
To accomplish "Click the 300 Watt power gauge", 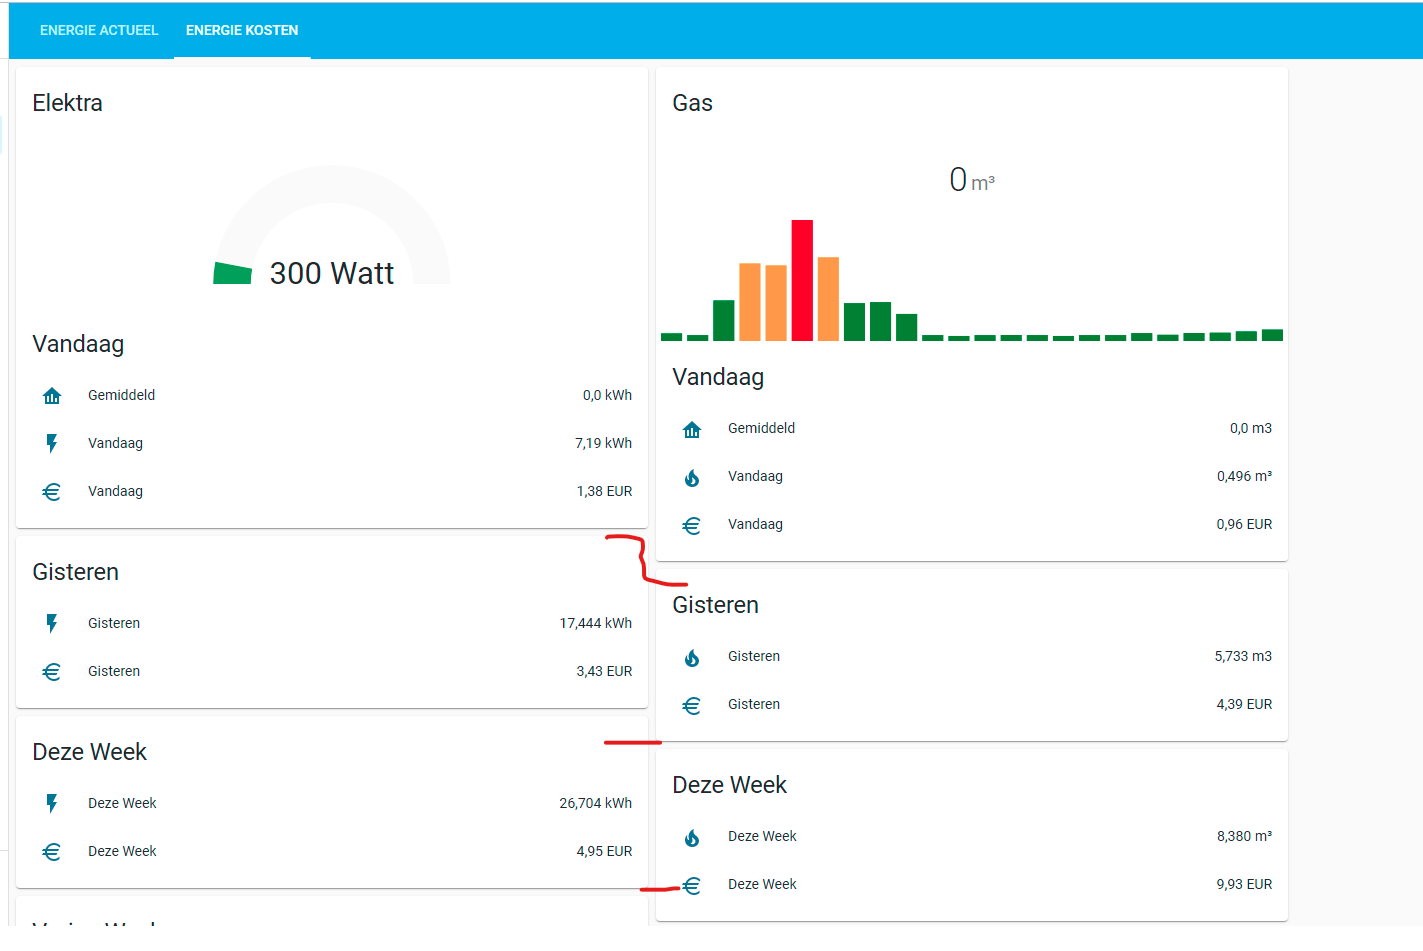I will (331, 273).
